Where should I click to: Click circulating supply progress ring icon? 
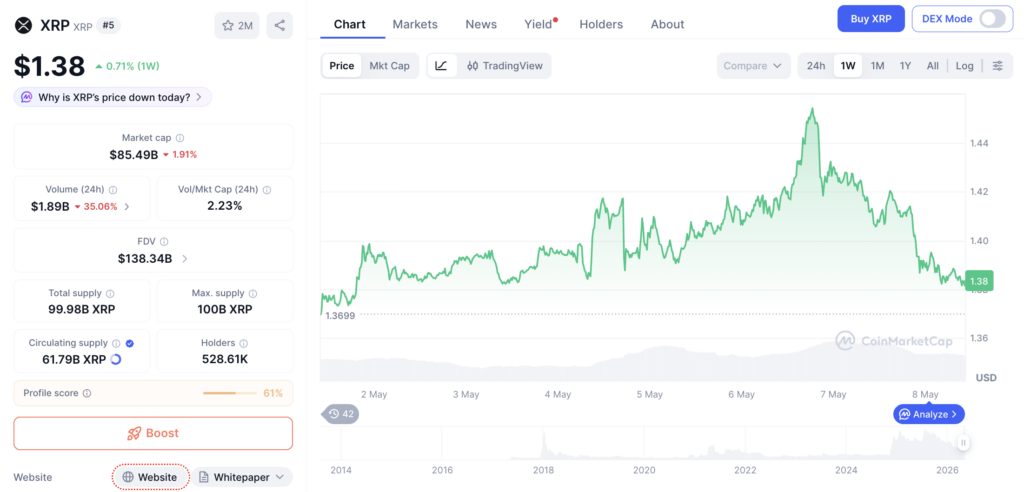coord(116,359)
